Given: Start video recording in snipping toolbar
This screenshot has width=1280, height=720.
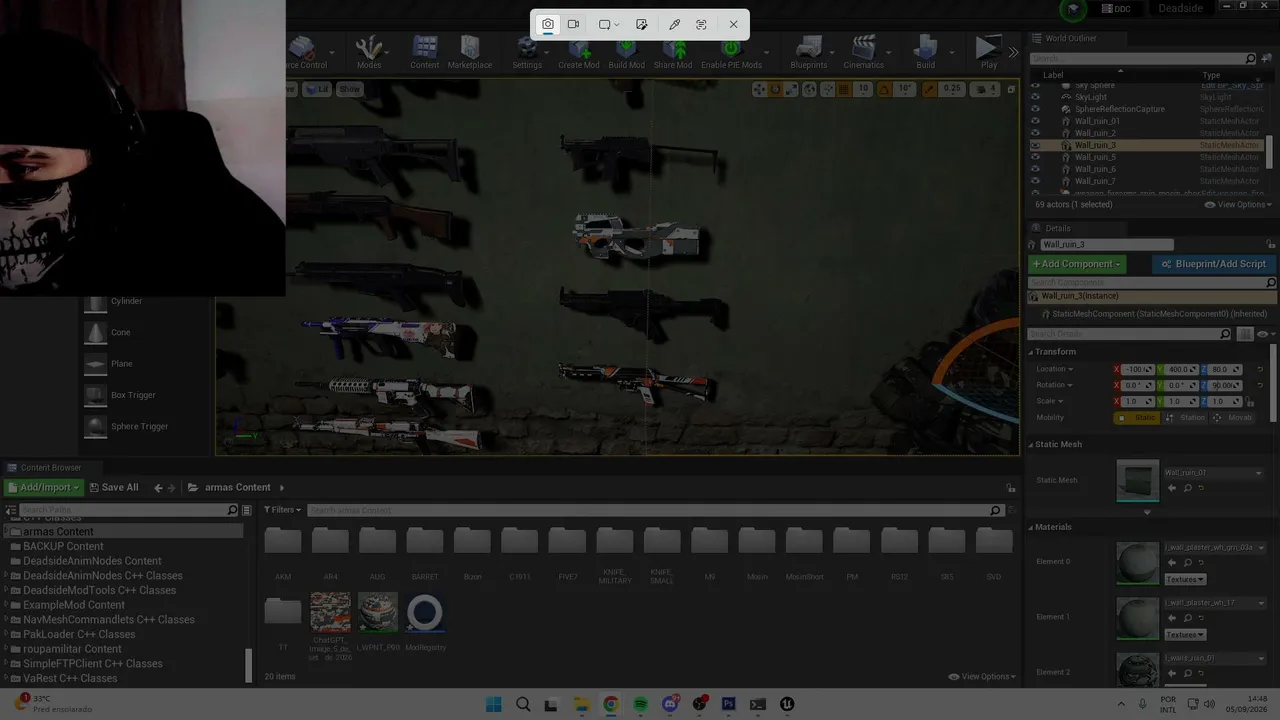Looking at the screenshot, I should (573, 24).
